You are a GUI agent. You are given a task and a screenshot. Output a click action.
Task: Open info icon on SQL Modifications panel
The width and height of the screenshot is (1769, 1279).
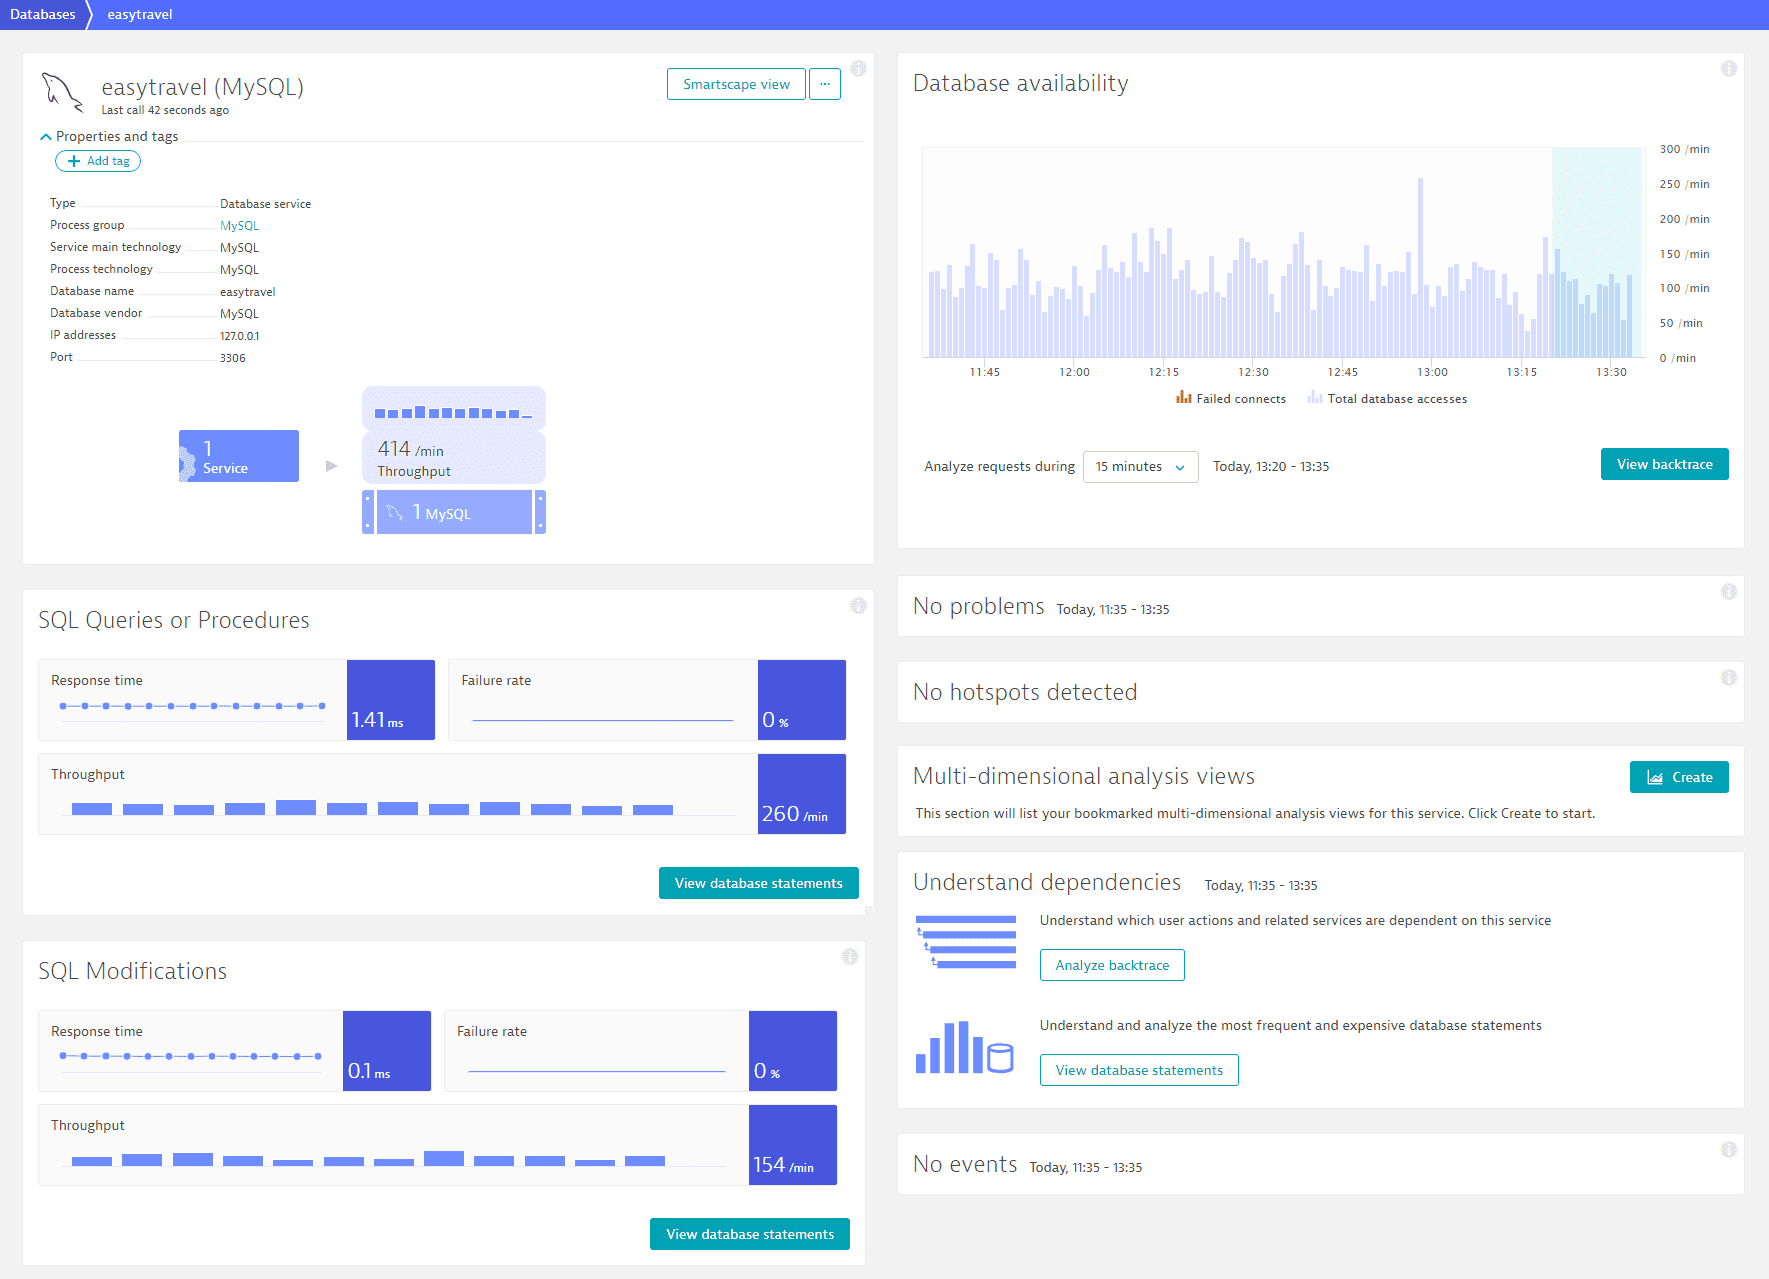[850, 956]
